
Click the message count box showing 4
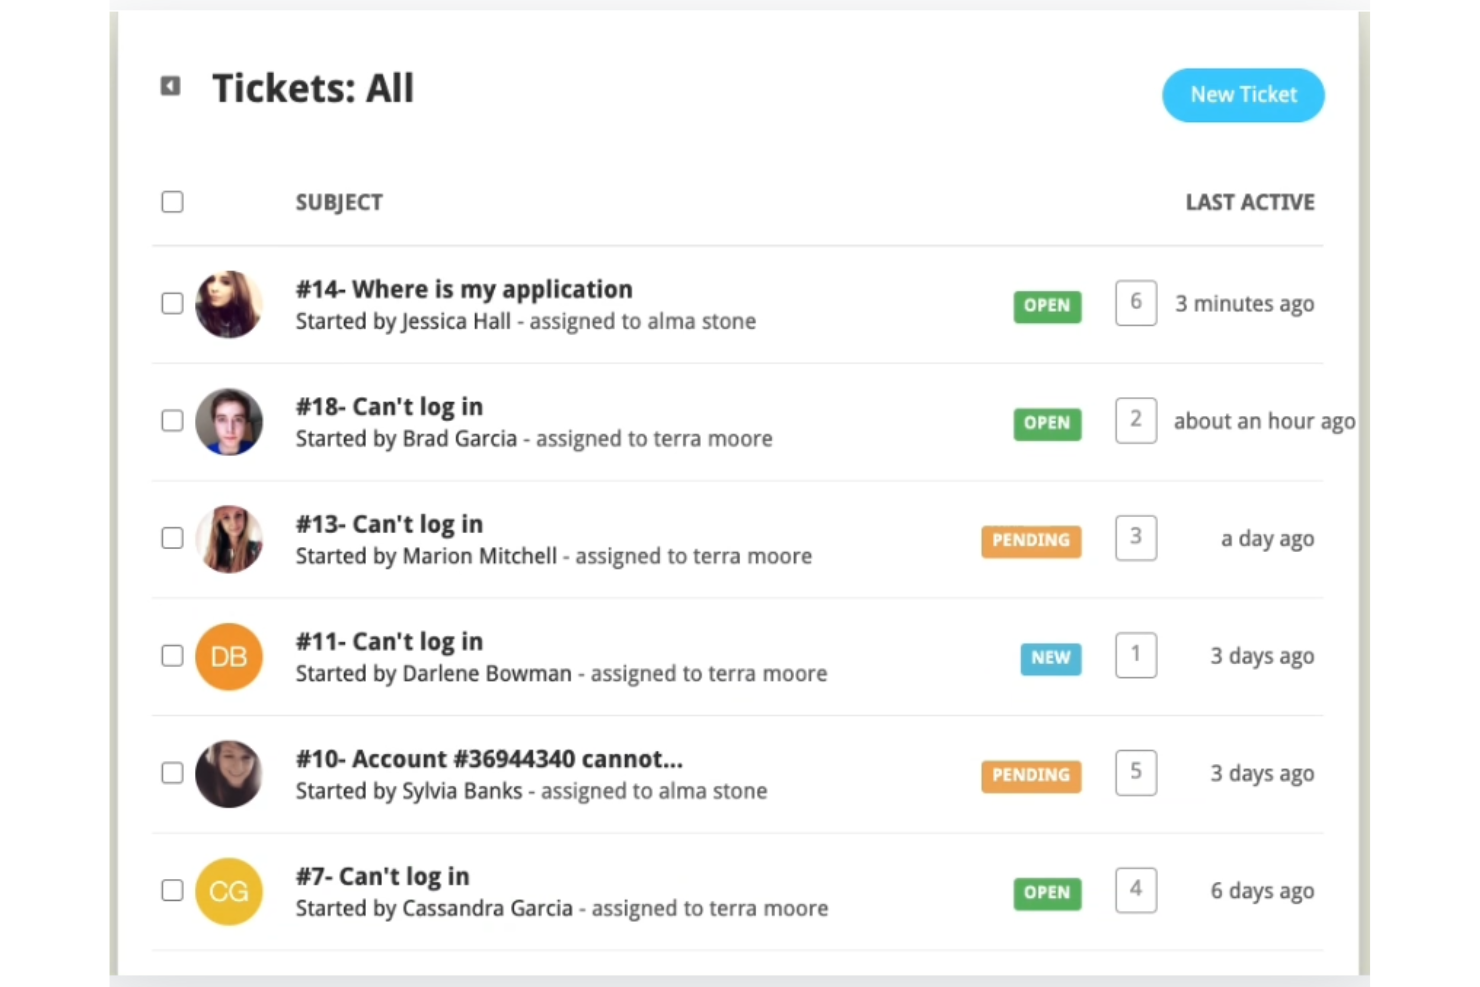(x=1135, y=889)
